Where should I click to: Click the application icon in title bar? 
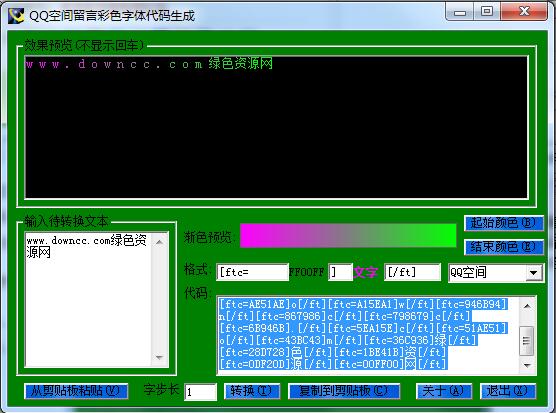(16, 16)
